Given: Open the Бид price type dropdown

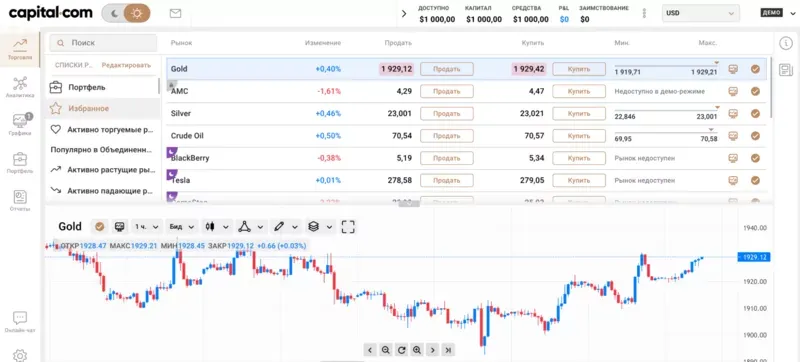Looking at the screenshot, I should [182, 226].
